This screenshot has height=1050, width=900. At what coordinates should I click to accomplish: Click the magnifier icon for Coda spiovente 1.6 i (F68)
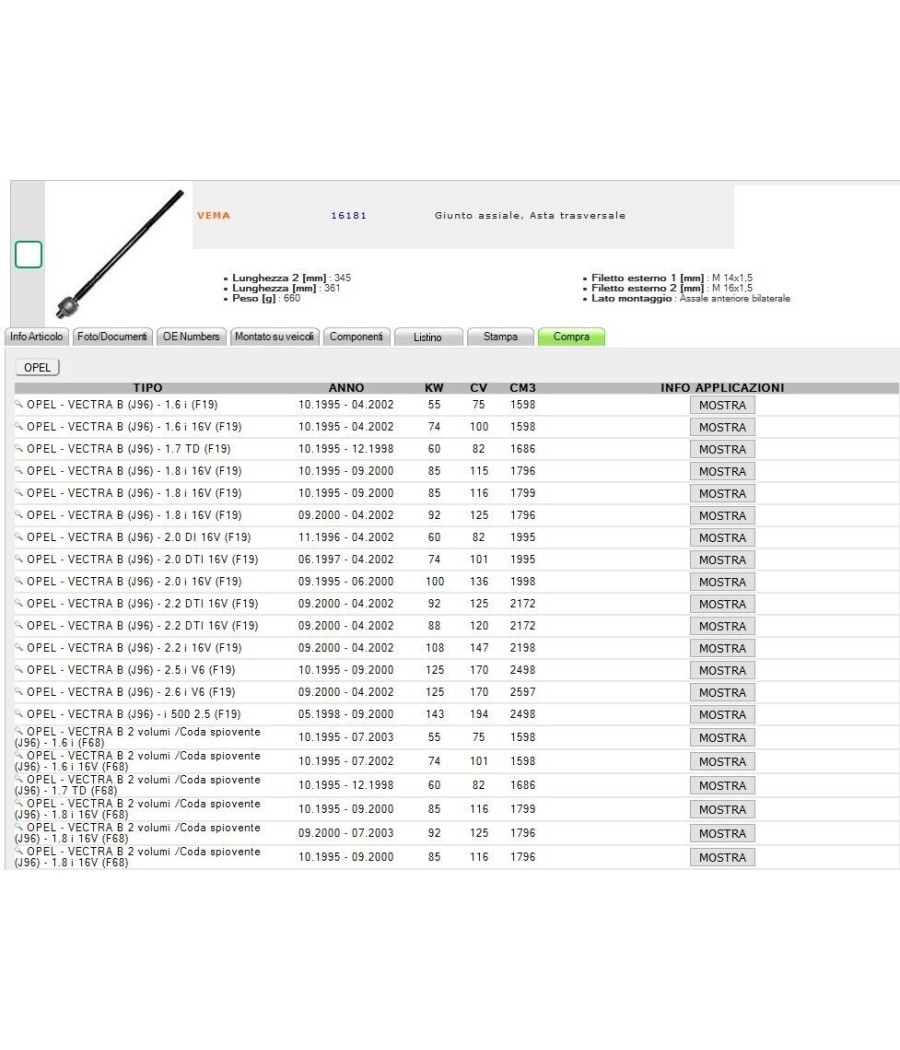[x=19, y=731]
